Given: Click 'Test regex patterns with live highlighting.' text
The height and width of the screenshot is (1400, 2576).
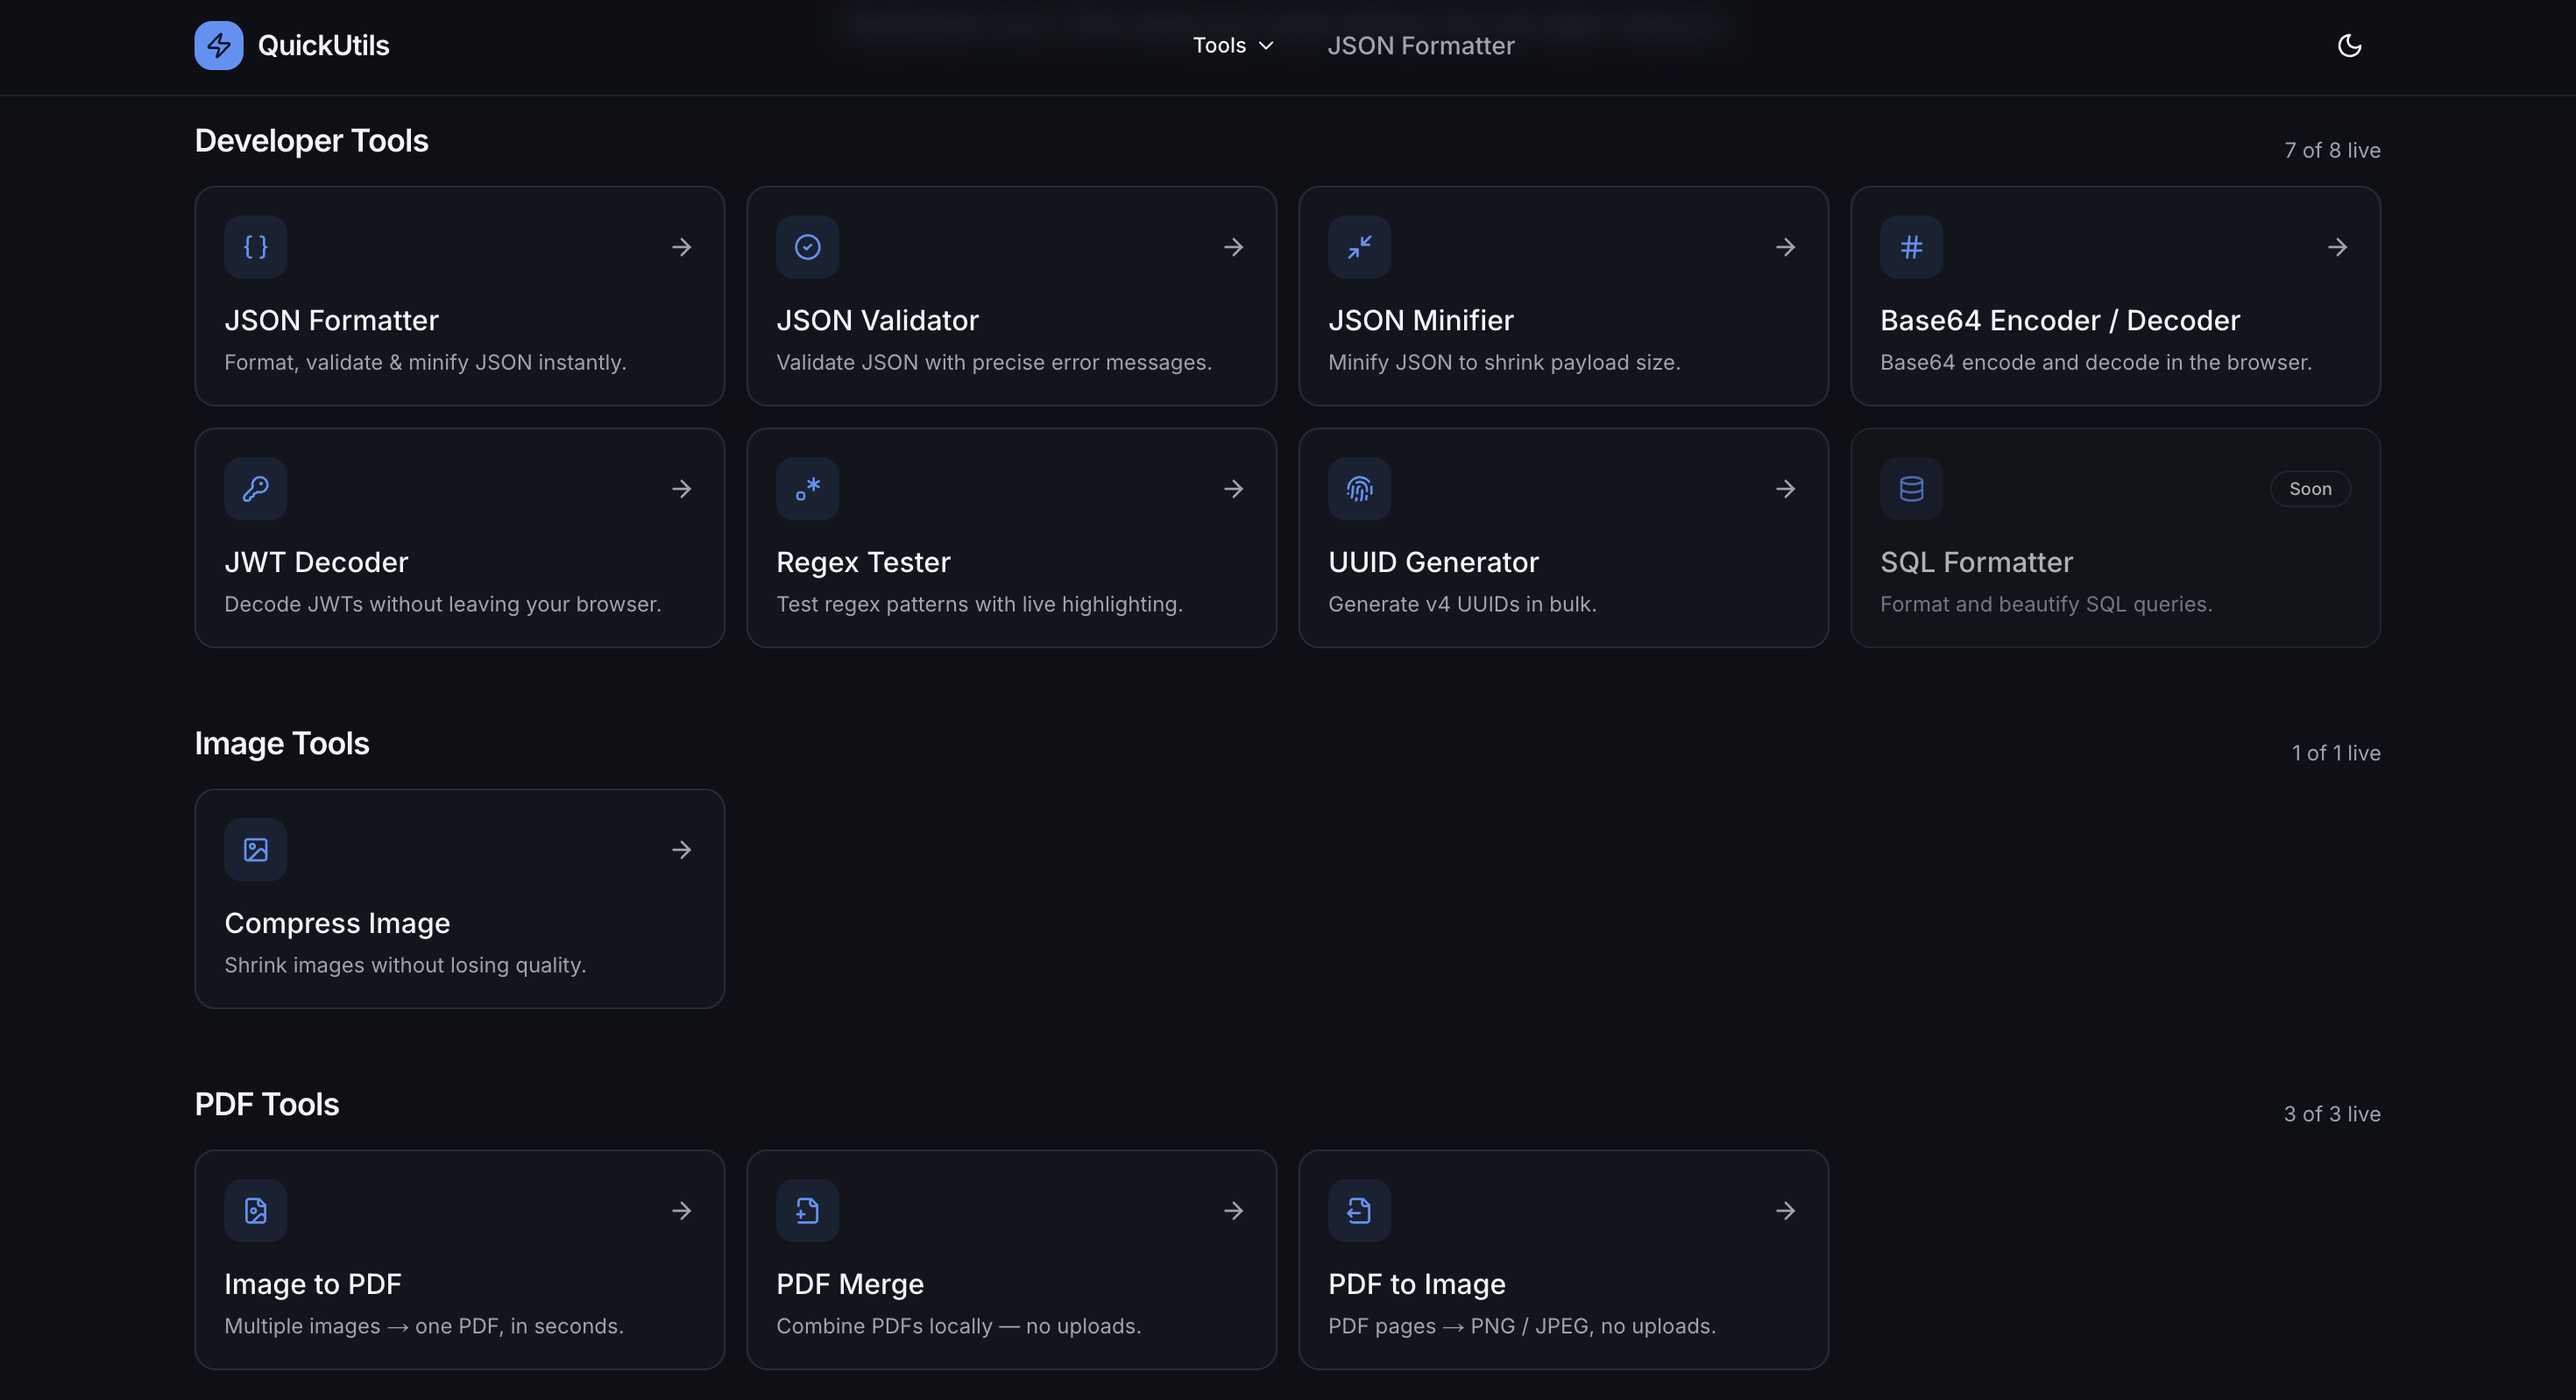Looking at the screenshot, I should pos(979,604).
